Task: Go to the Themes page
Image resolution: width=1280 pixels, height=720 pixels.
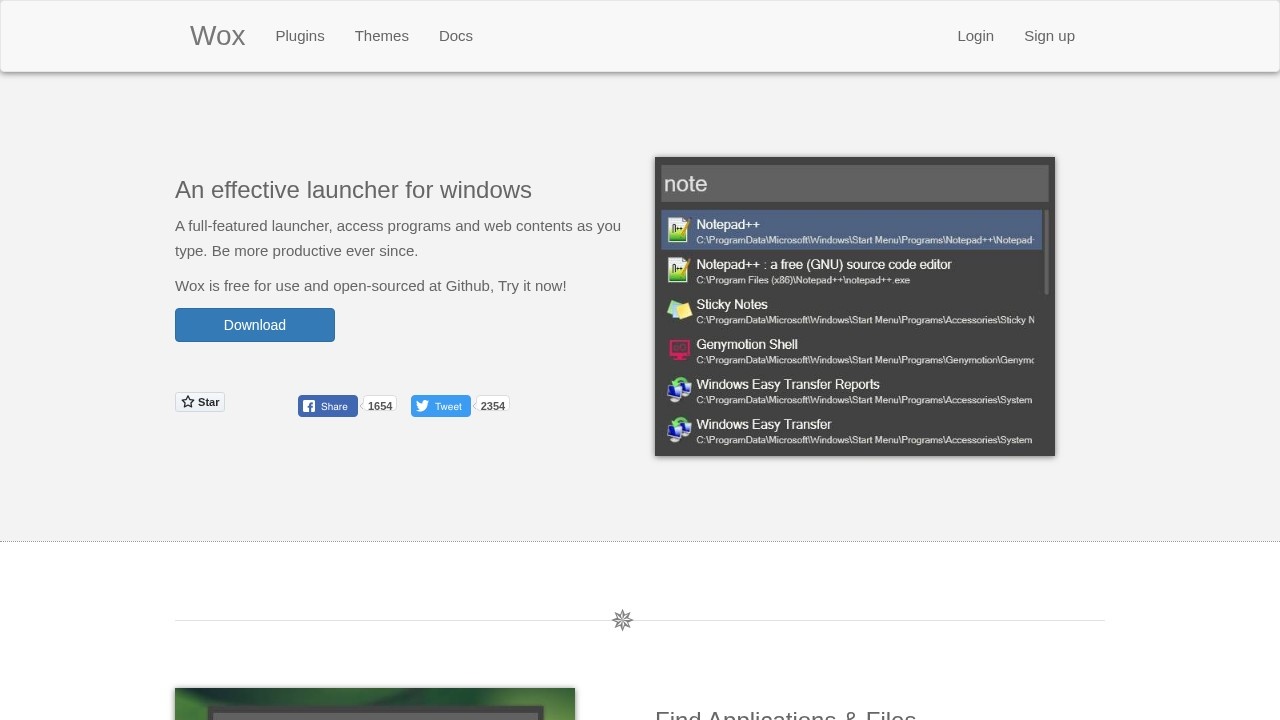Action: coord(381,36)
